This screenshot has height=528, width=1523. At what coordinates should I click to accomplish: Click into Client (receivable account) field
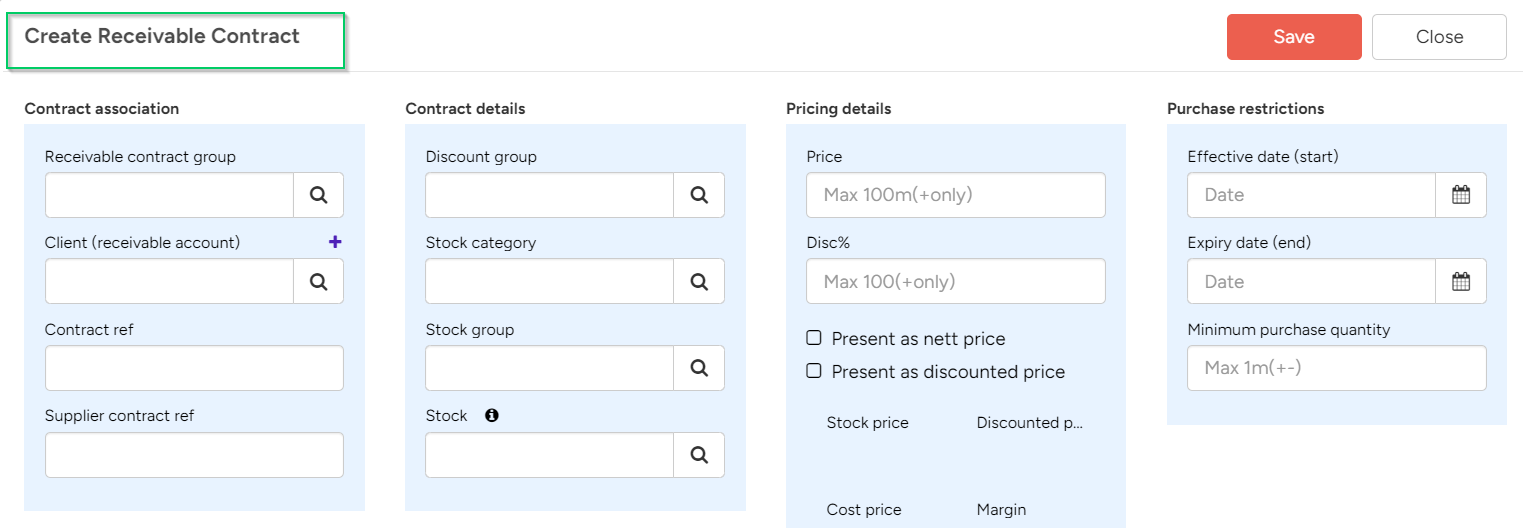169,282
